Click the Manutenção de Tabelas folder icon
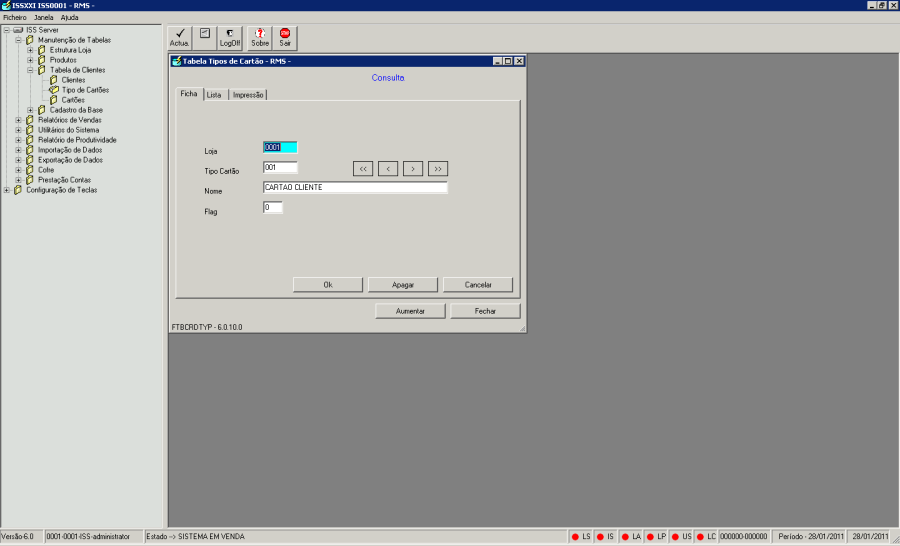This screenshot has width=900, height=546. tap(30, 40)
